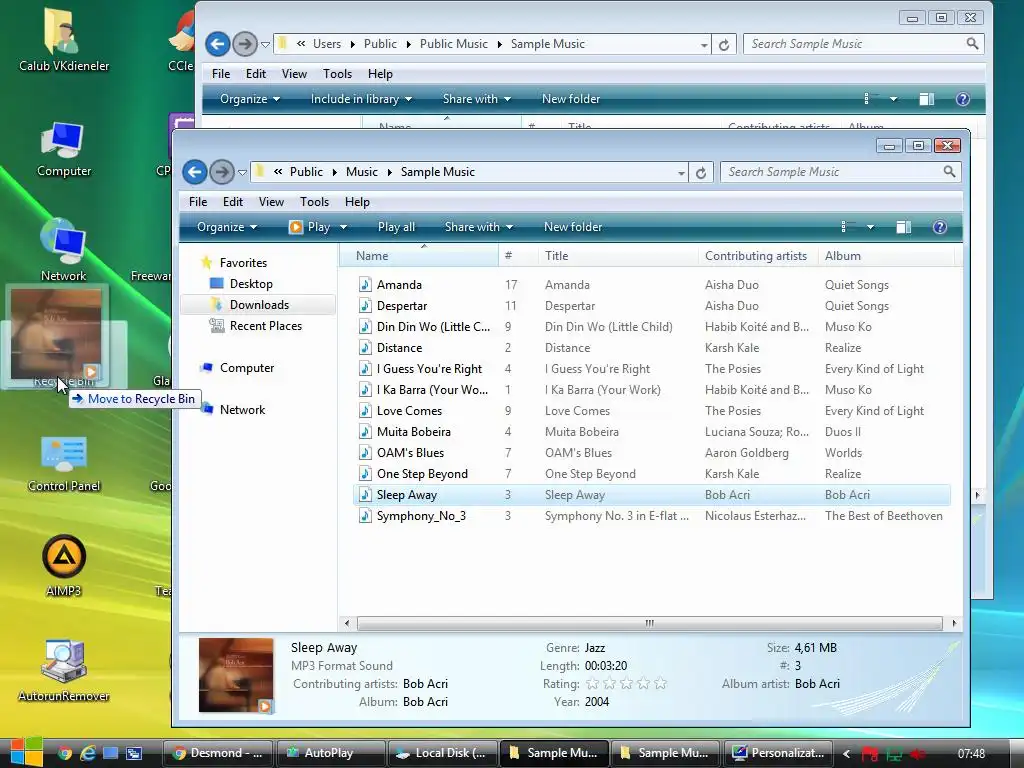Change view icon in front window toolbar
The image size is (1024, 768).
coord(844,227)
